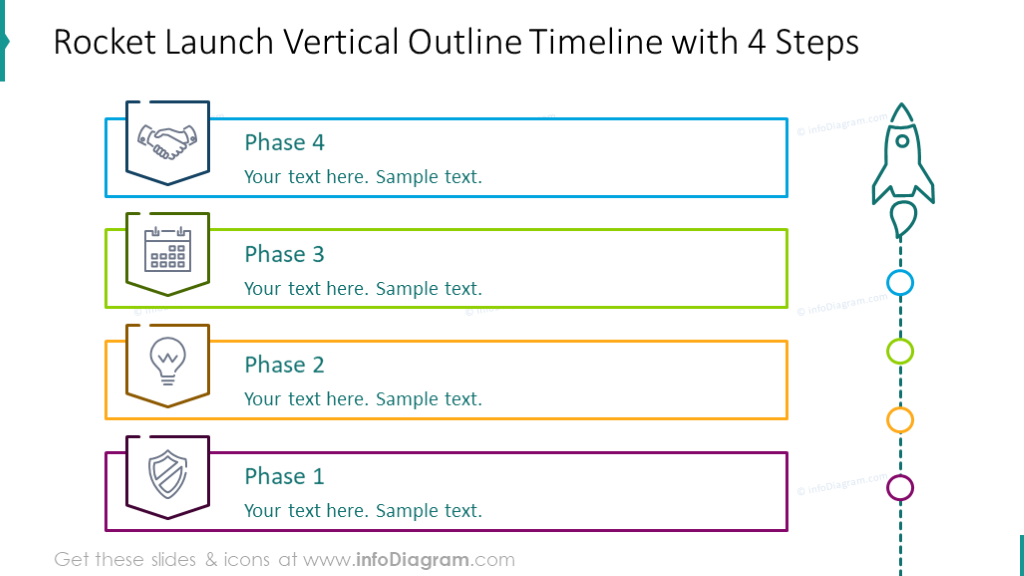1024x576 pixels.
Task: Click the lightbulb icon in Phase 2
Action: [167, 360]
